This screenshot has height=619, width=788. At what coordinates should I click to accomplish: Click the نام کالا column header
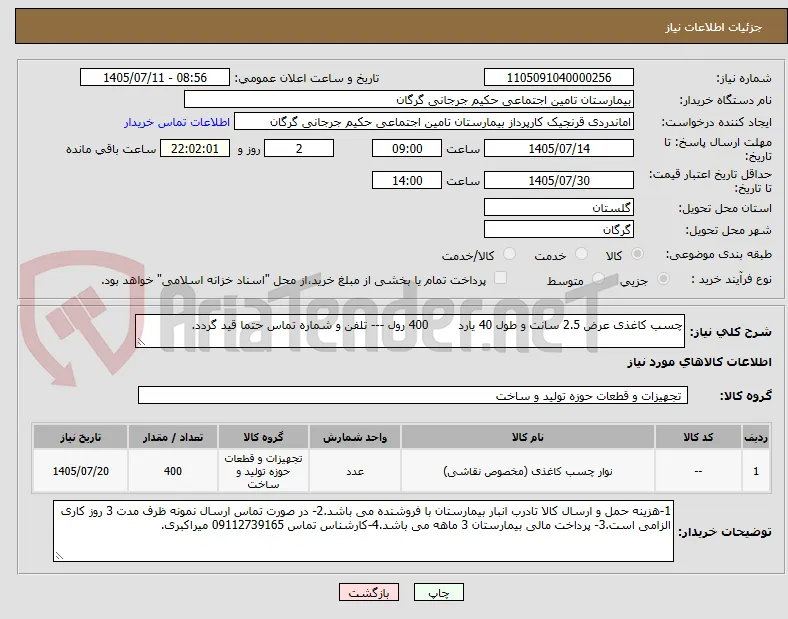528,437
